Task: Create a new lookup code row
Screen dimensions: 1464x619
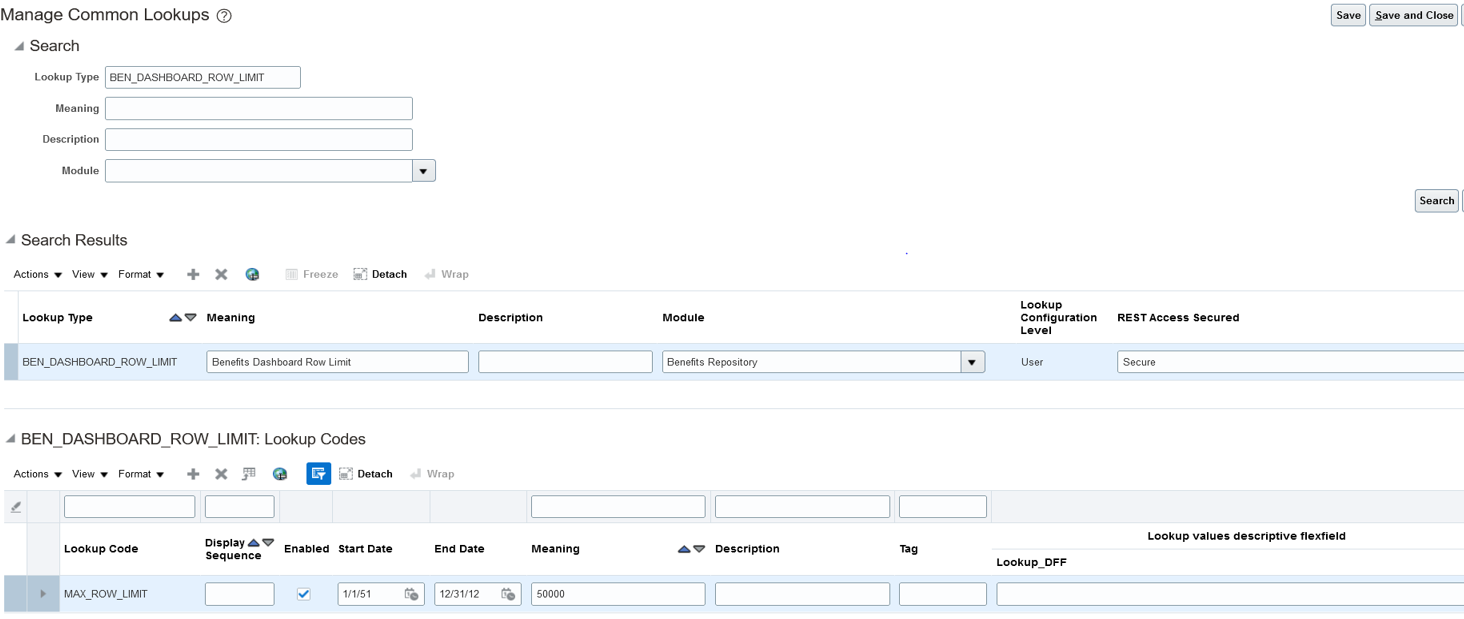Action: coord(192,473)
